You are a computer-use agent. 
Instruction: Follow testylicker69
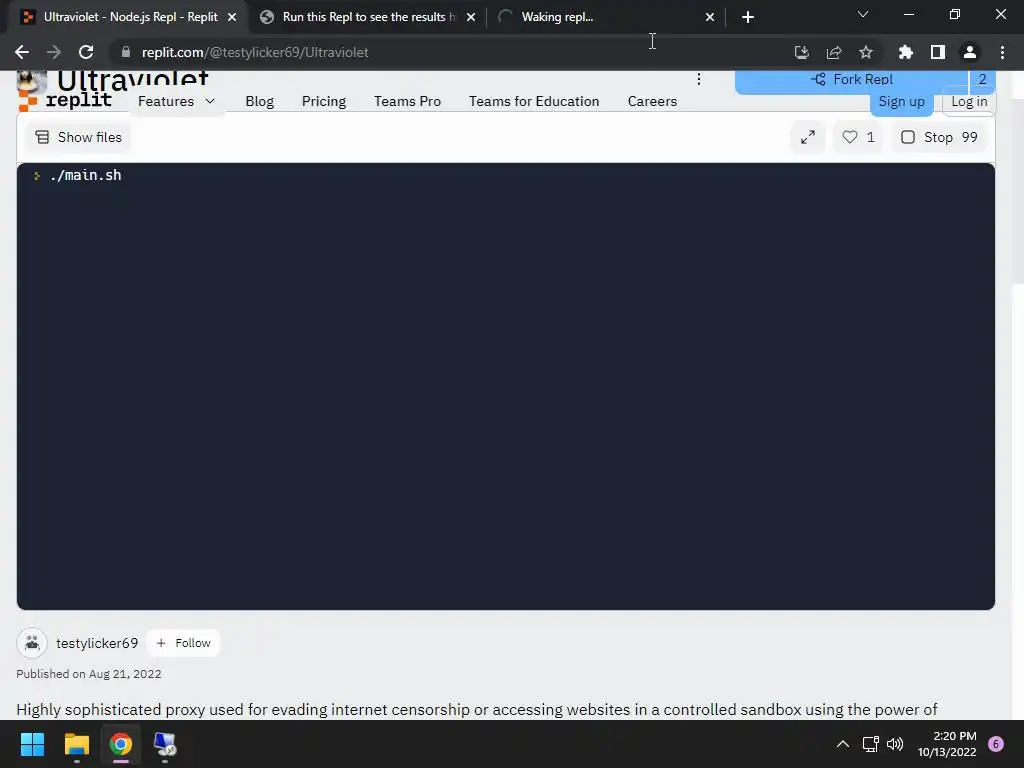coord(184,643)
